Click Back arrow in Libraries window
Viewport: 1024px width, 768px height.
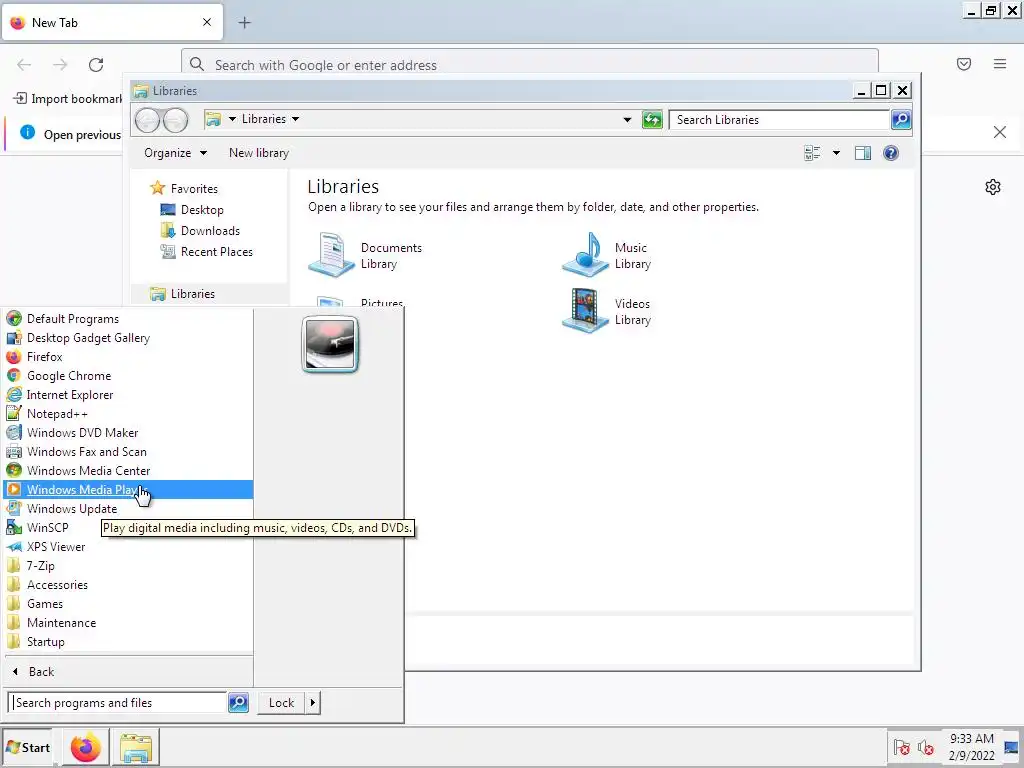click(147, 120)
